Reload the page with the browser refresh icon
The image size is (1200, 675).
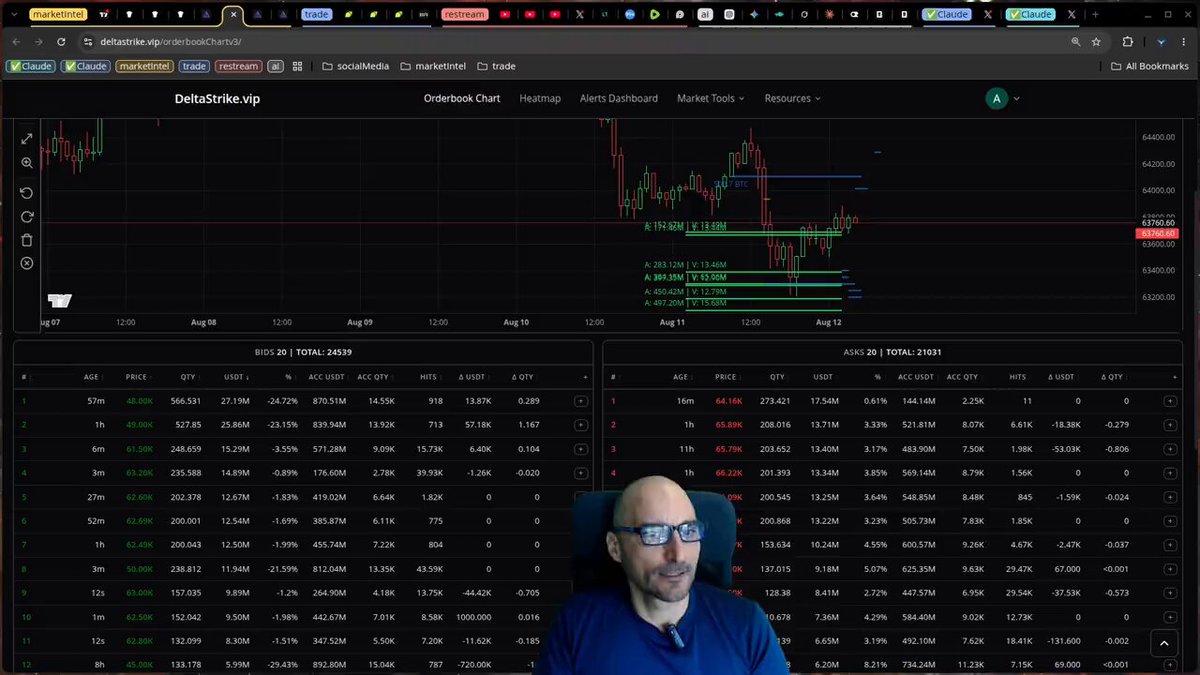[62, 42]
